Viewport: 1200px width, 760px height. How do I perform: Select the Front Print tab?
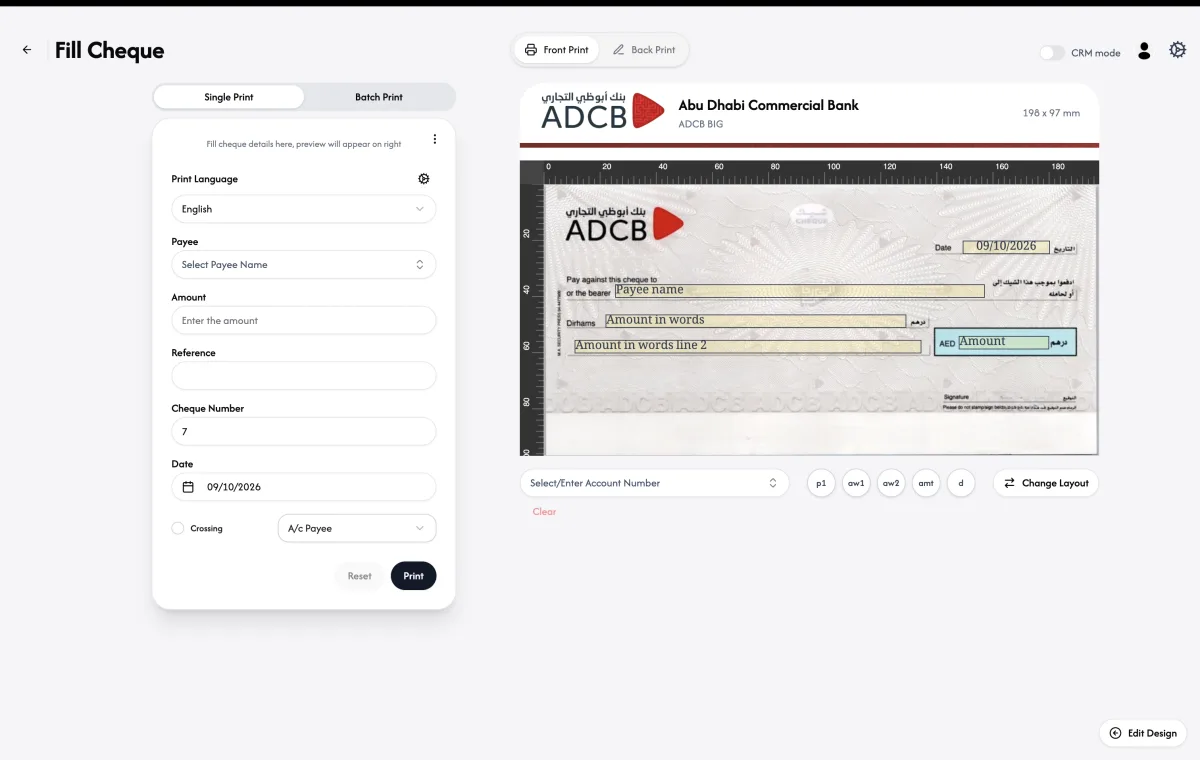(557, 50)
